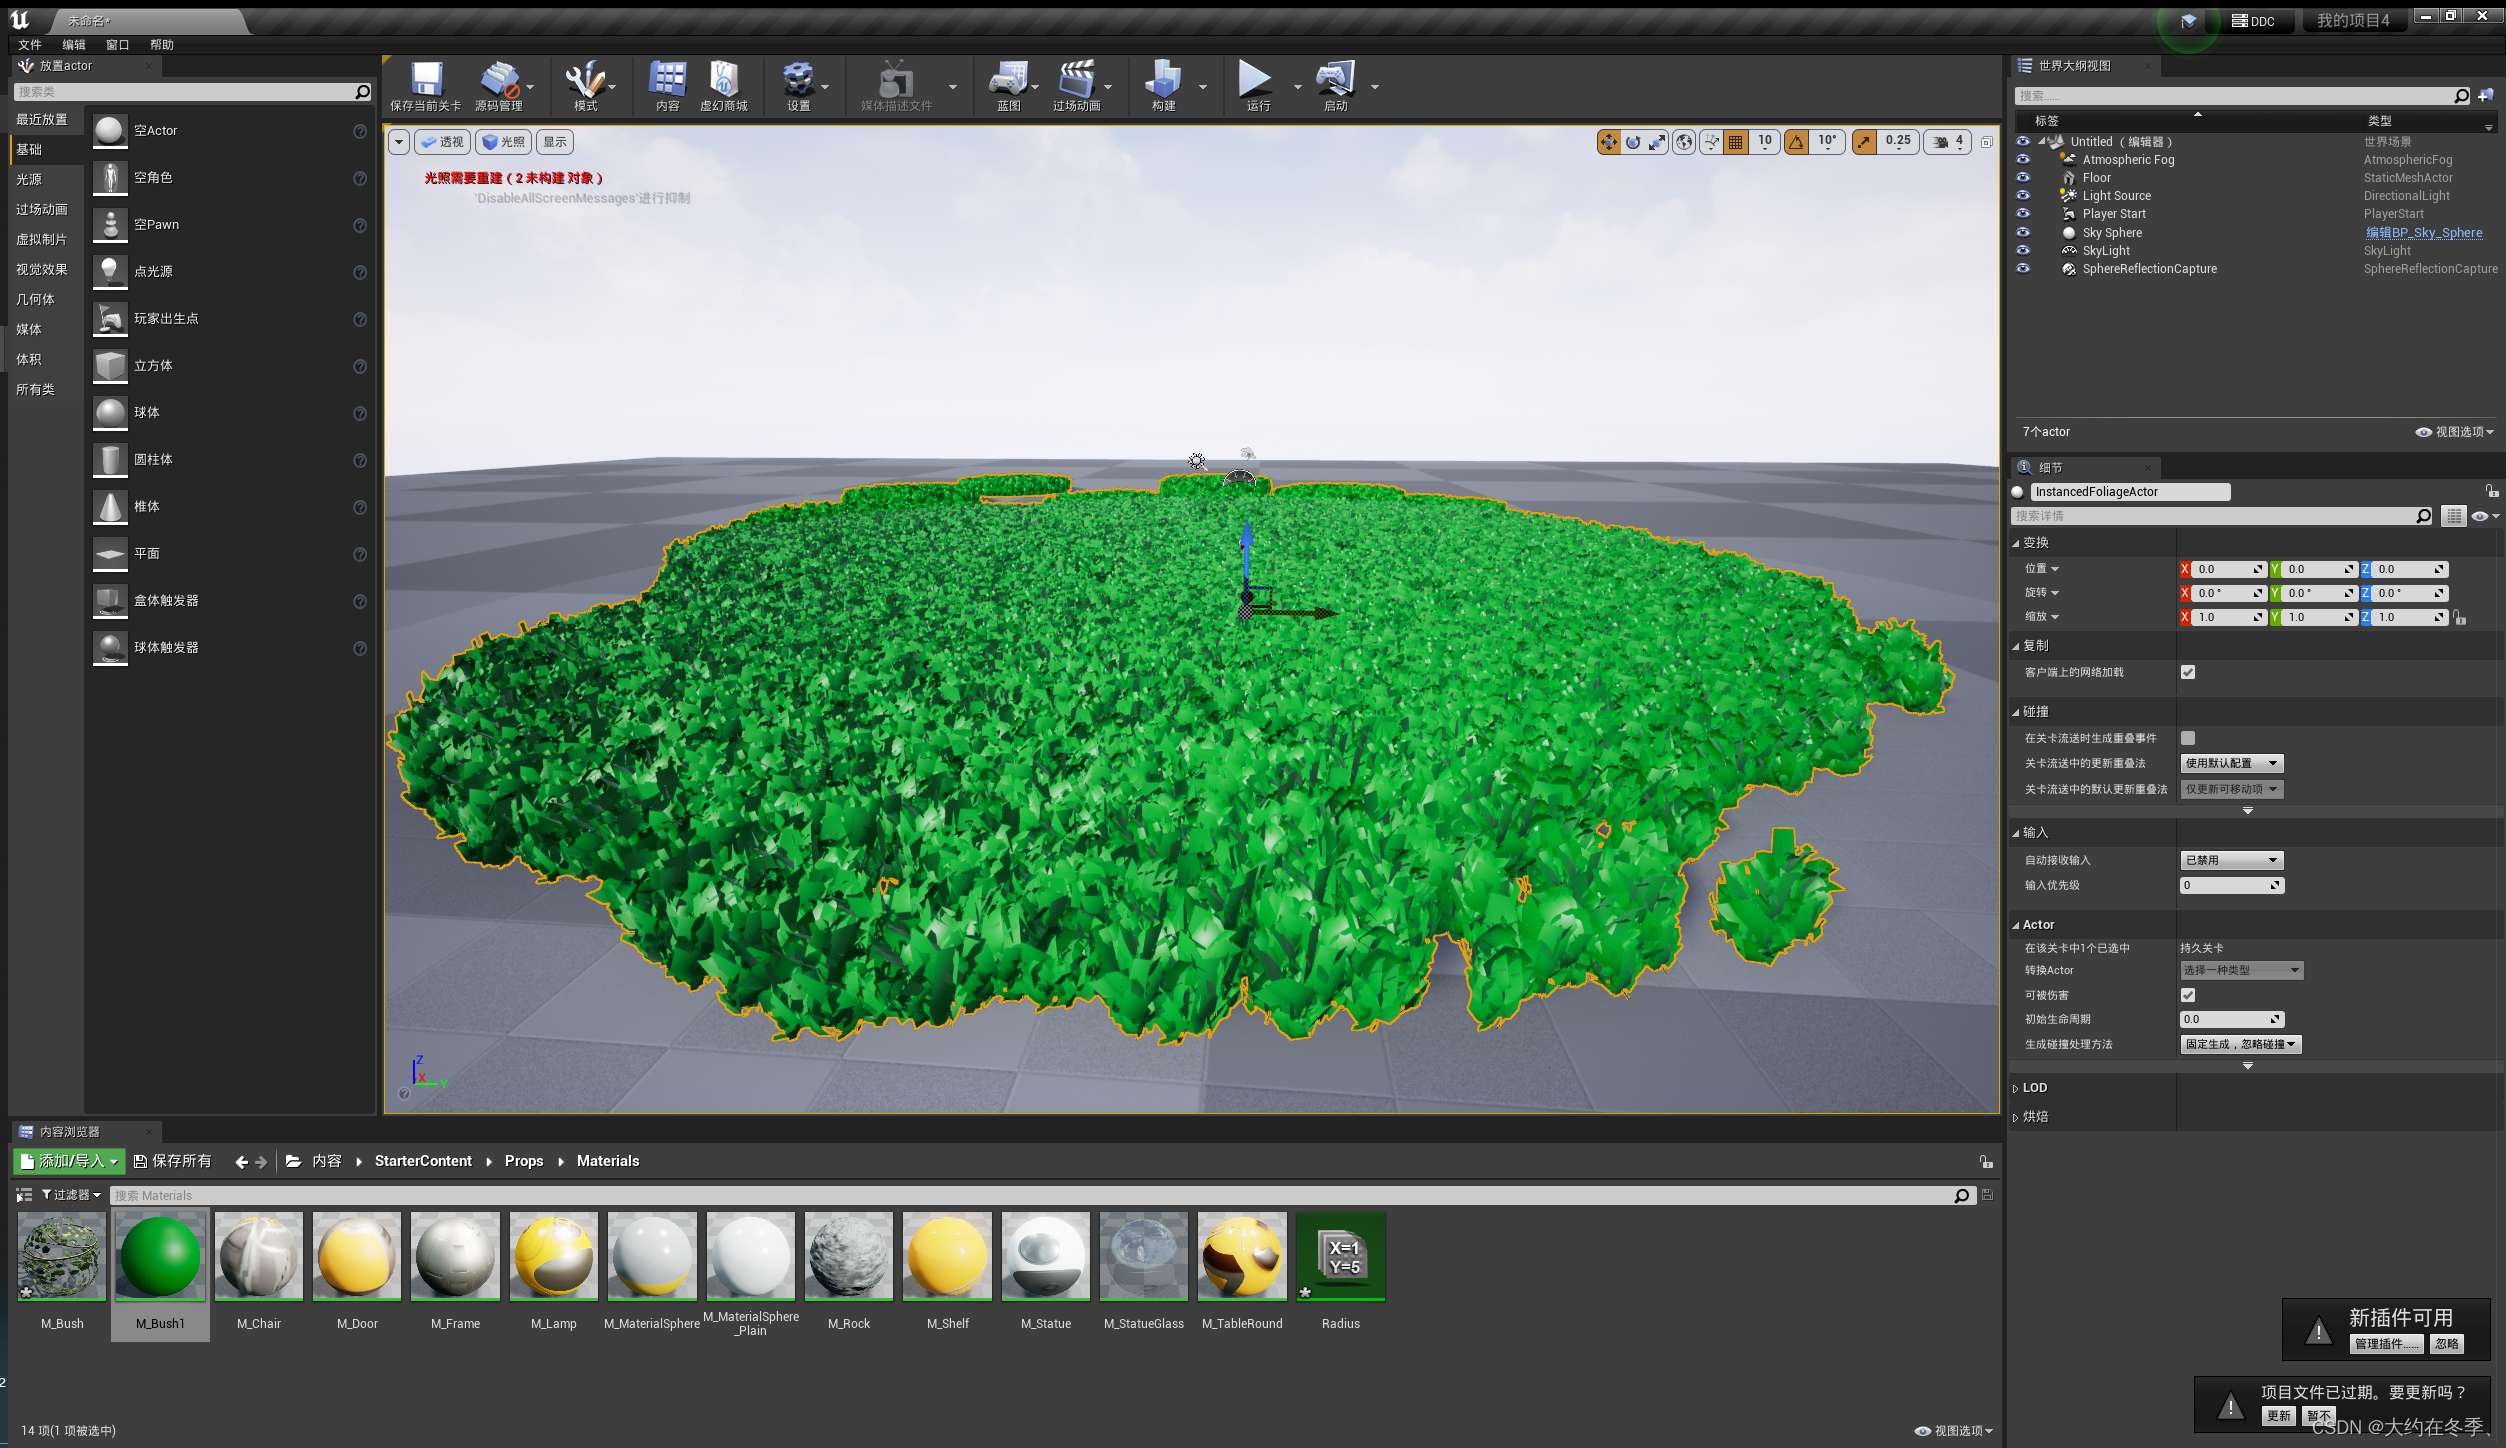
Task: Select the Lights category tab
Action: (29, 179)
